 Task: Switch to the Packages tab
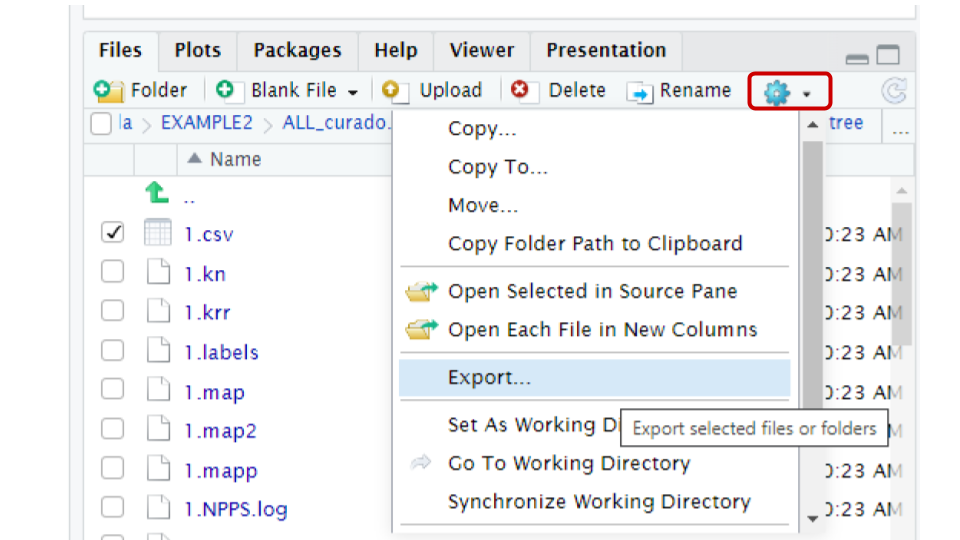(x=298, y=50)
